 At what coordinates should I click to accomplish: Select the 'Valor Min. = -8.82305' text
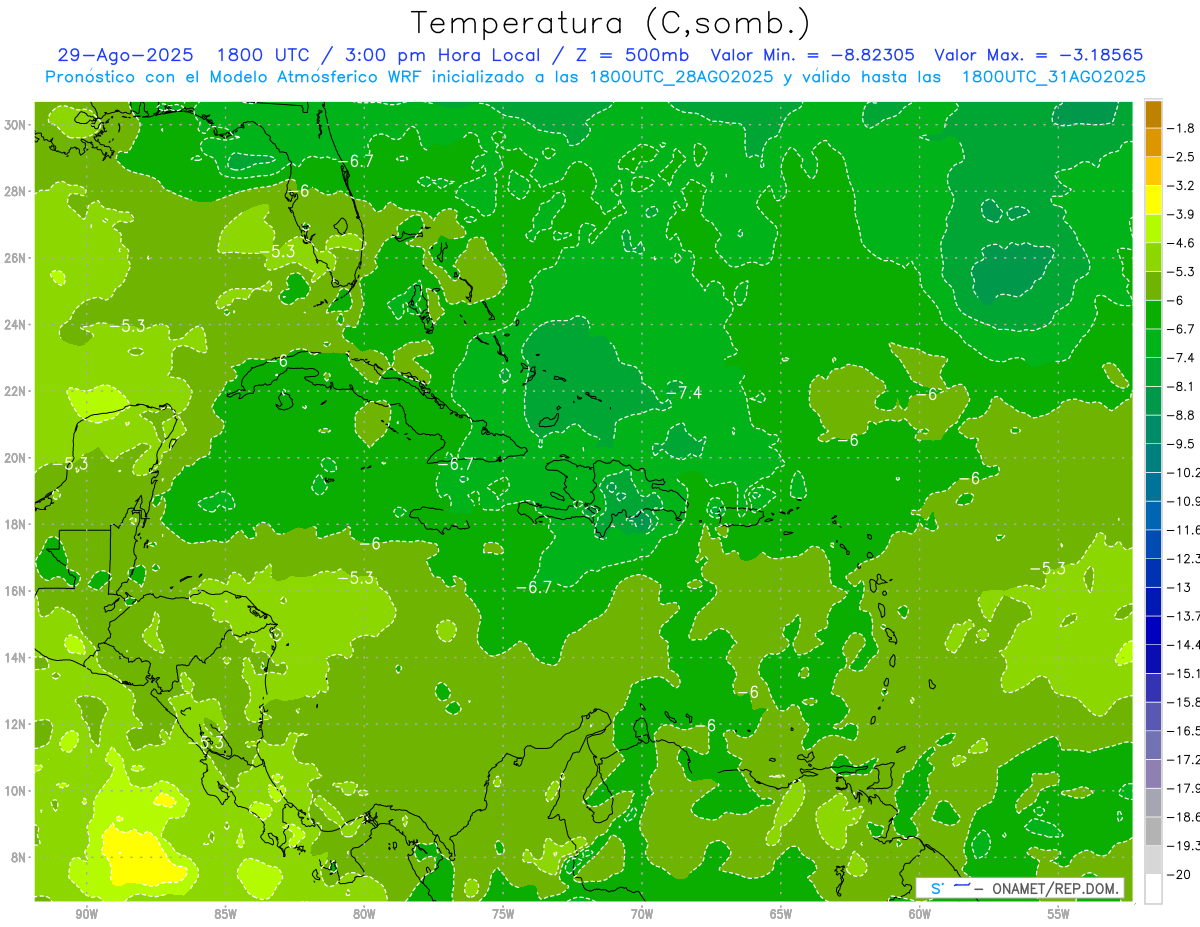tap(812, 55)
